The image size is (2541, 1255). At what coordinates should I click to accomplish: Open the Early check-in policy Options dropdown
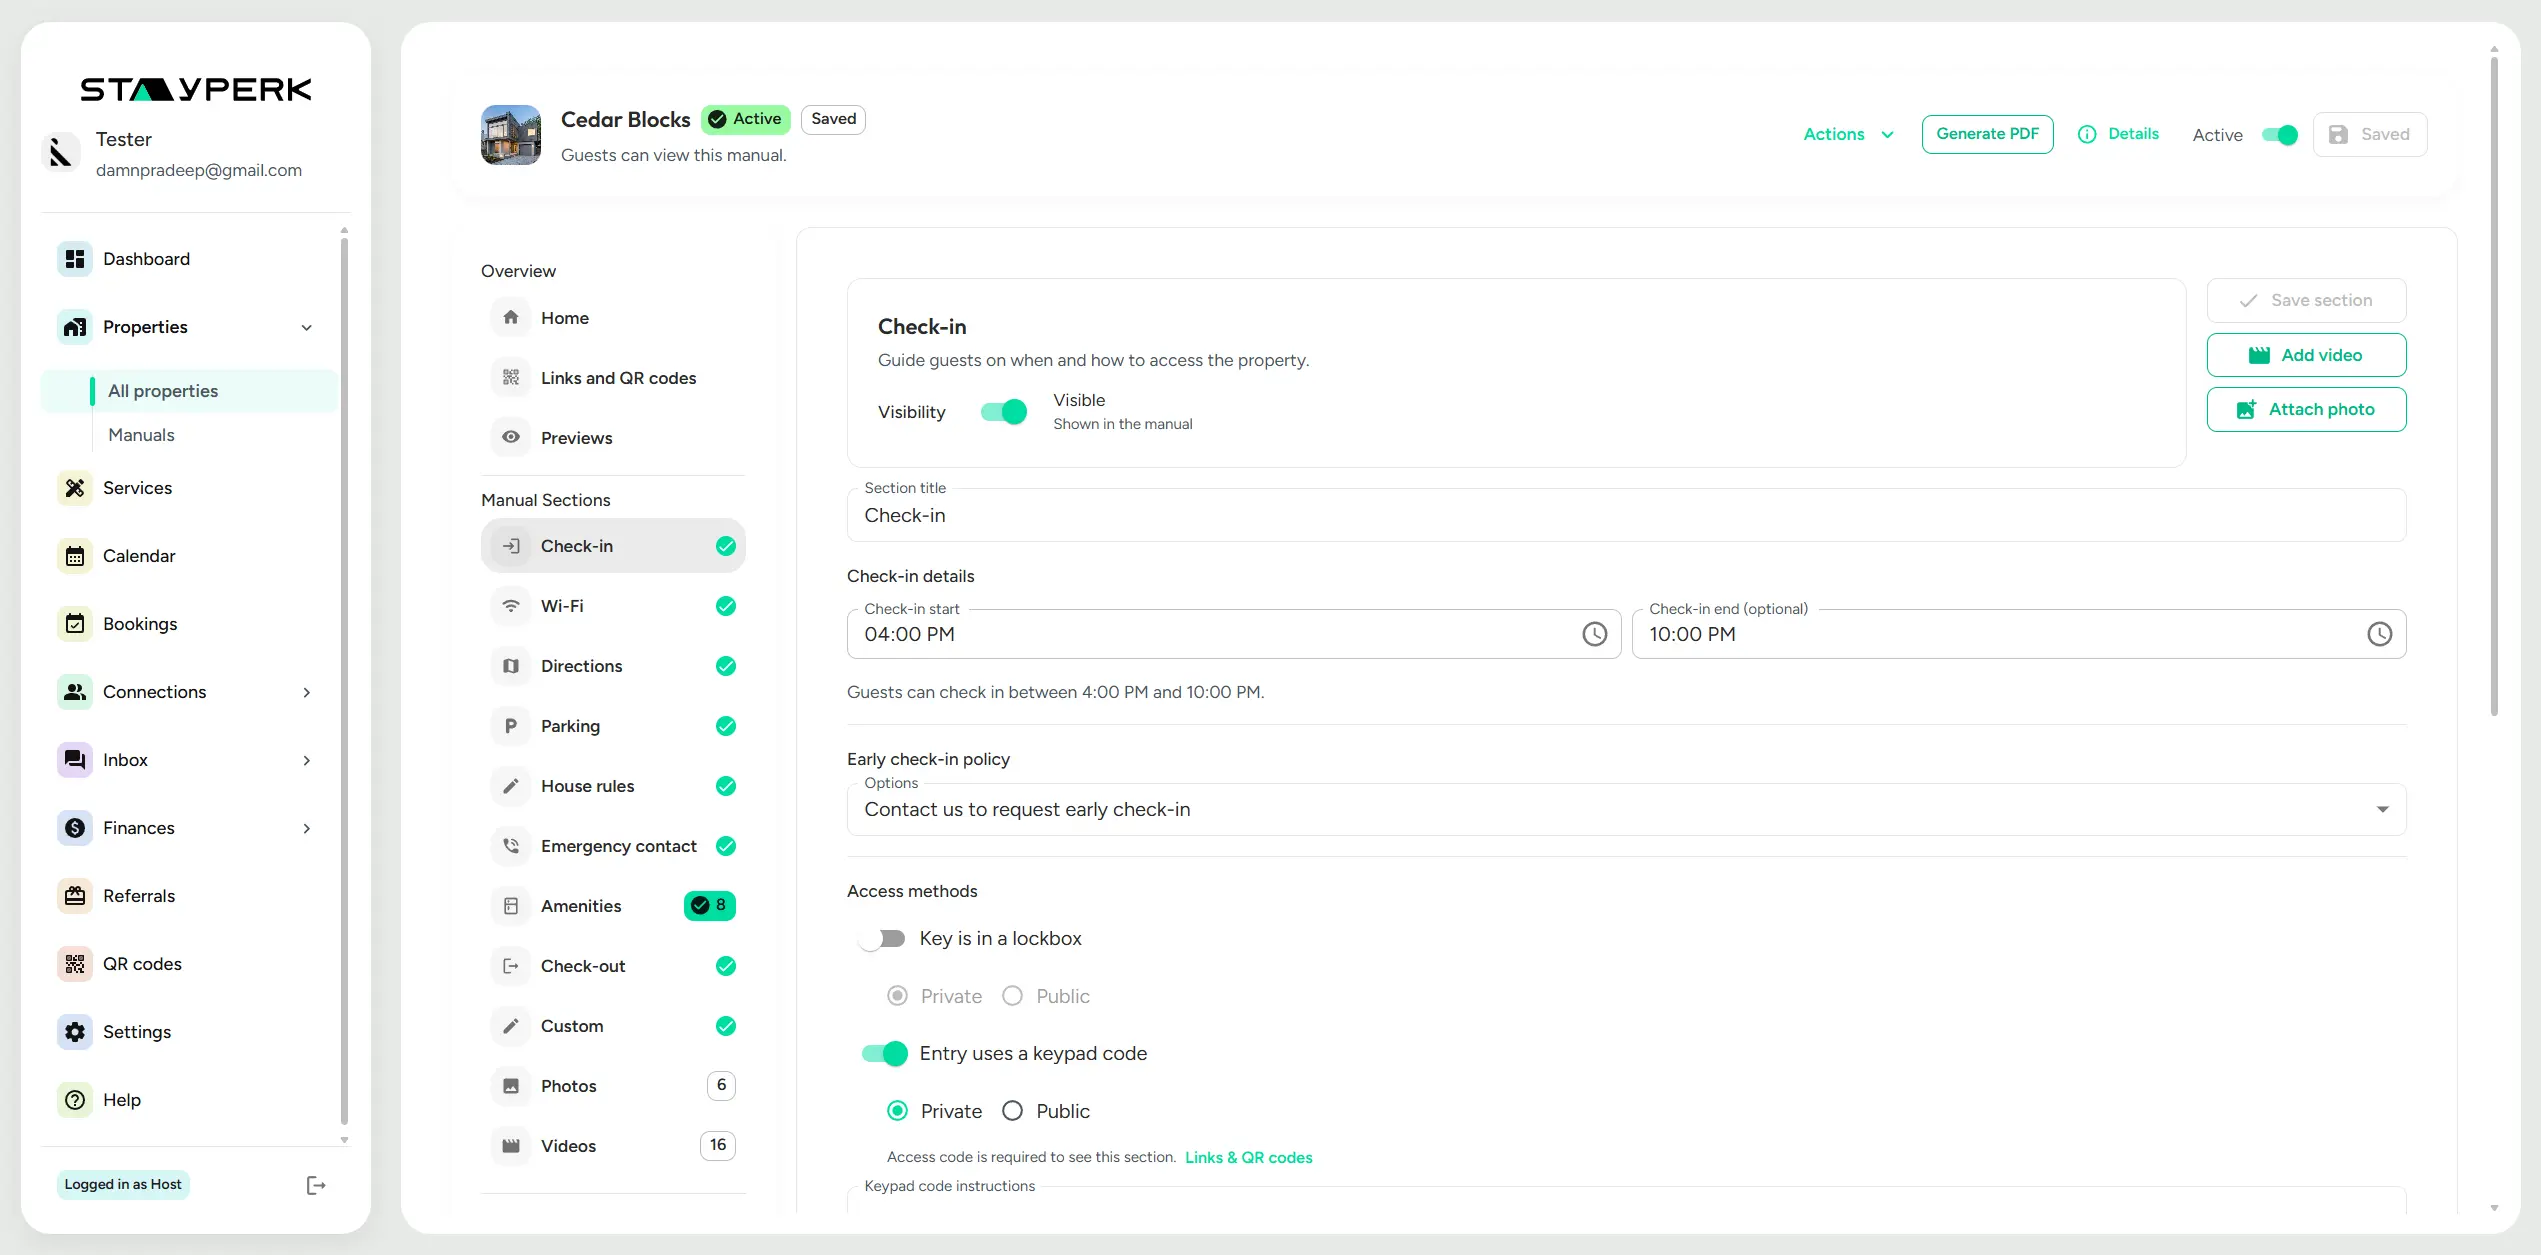[1626, 809]
